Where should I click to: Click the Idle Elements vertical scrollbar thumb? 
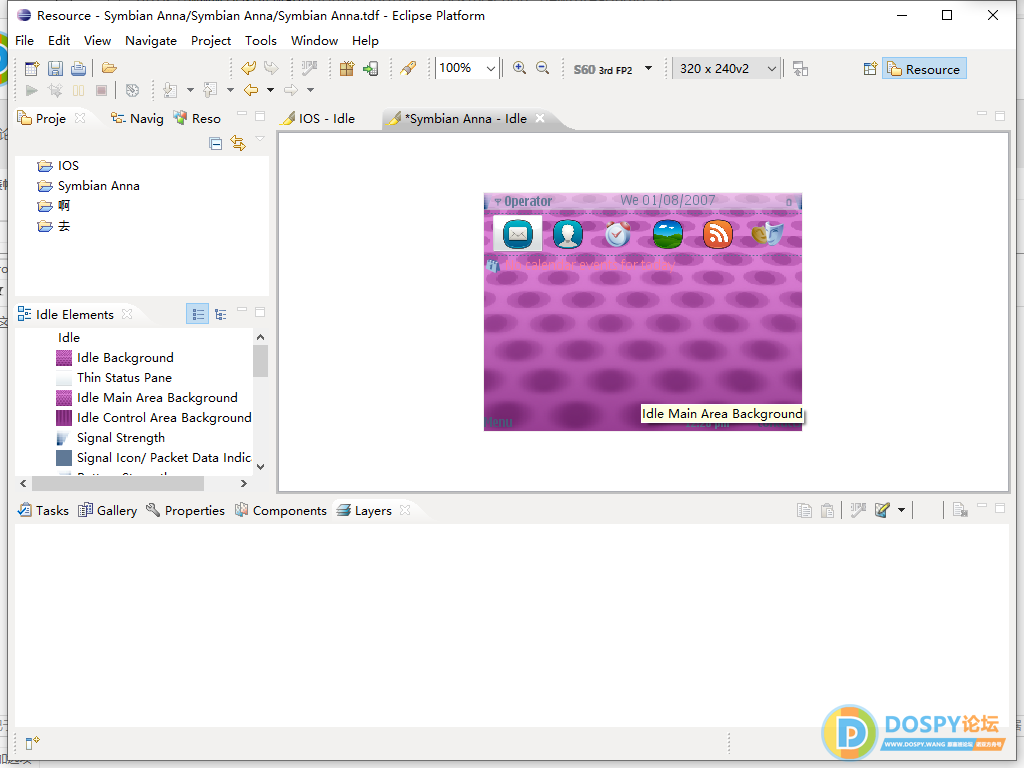pyautogui.click(x=261, y=361)
